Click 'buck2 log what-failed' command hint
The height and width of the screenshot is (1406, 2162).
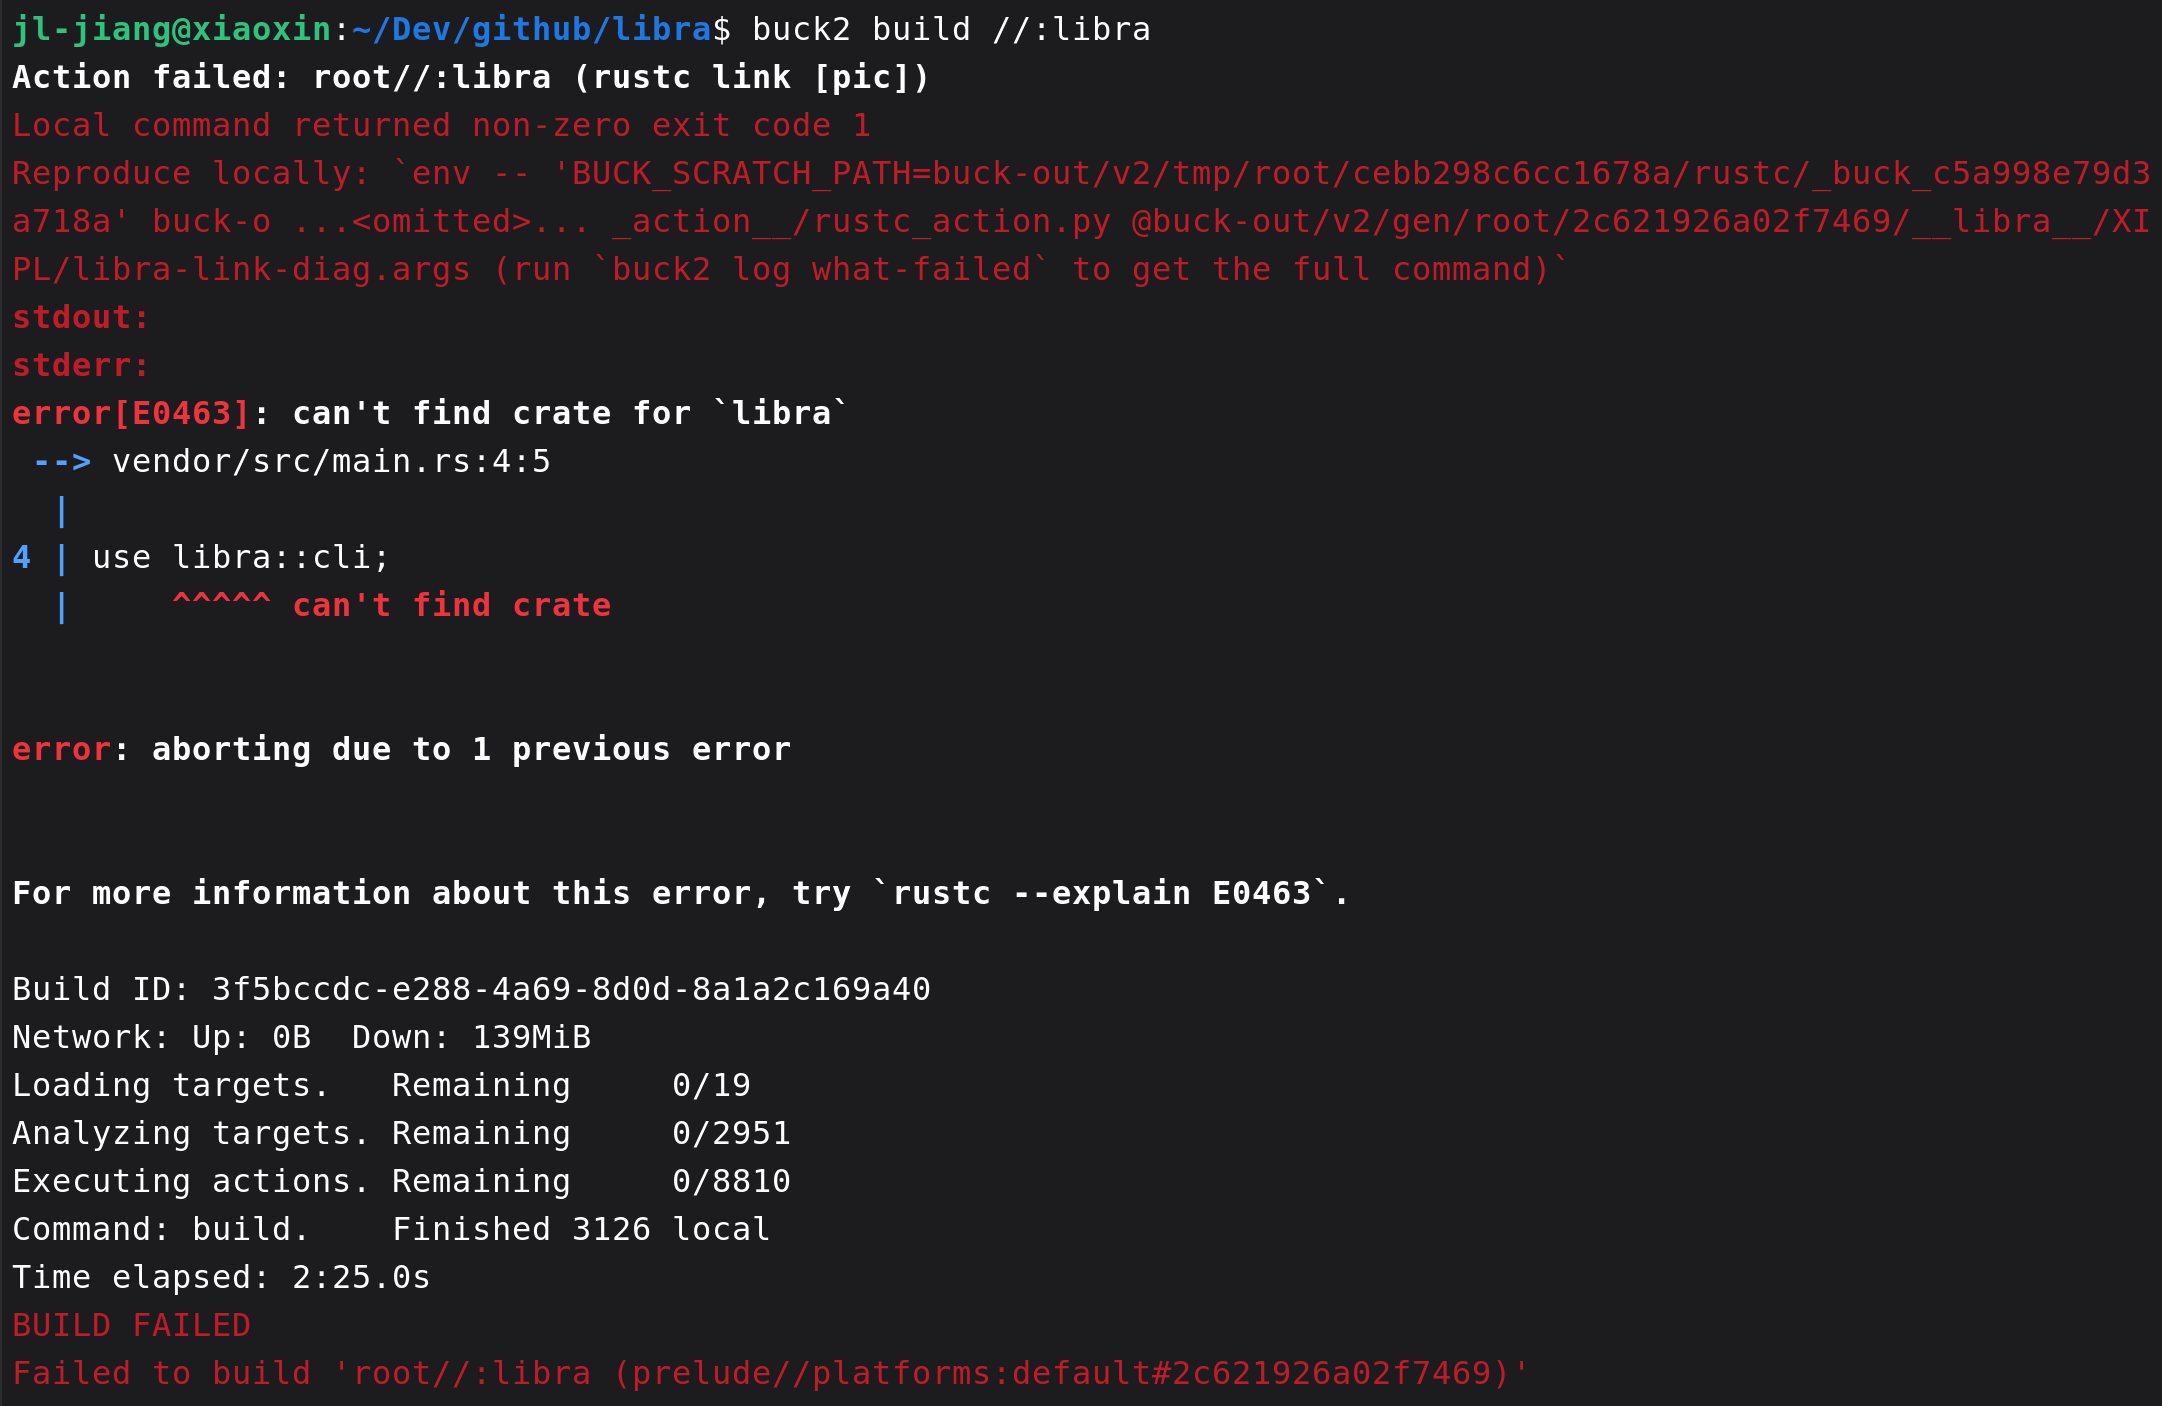[x=821, y=270]
